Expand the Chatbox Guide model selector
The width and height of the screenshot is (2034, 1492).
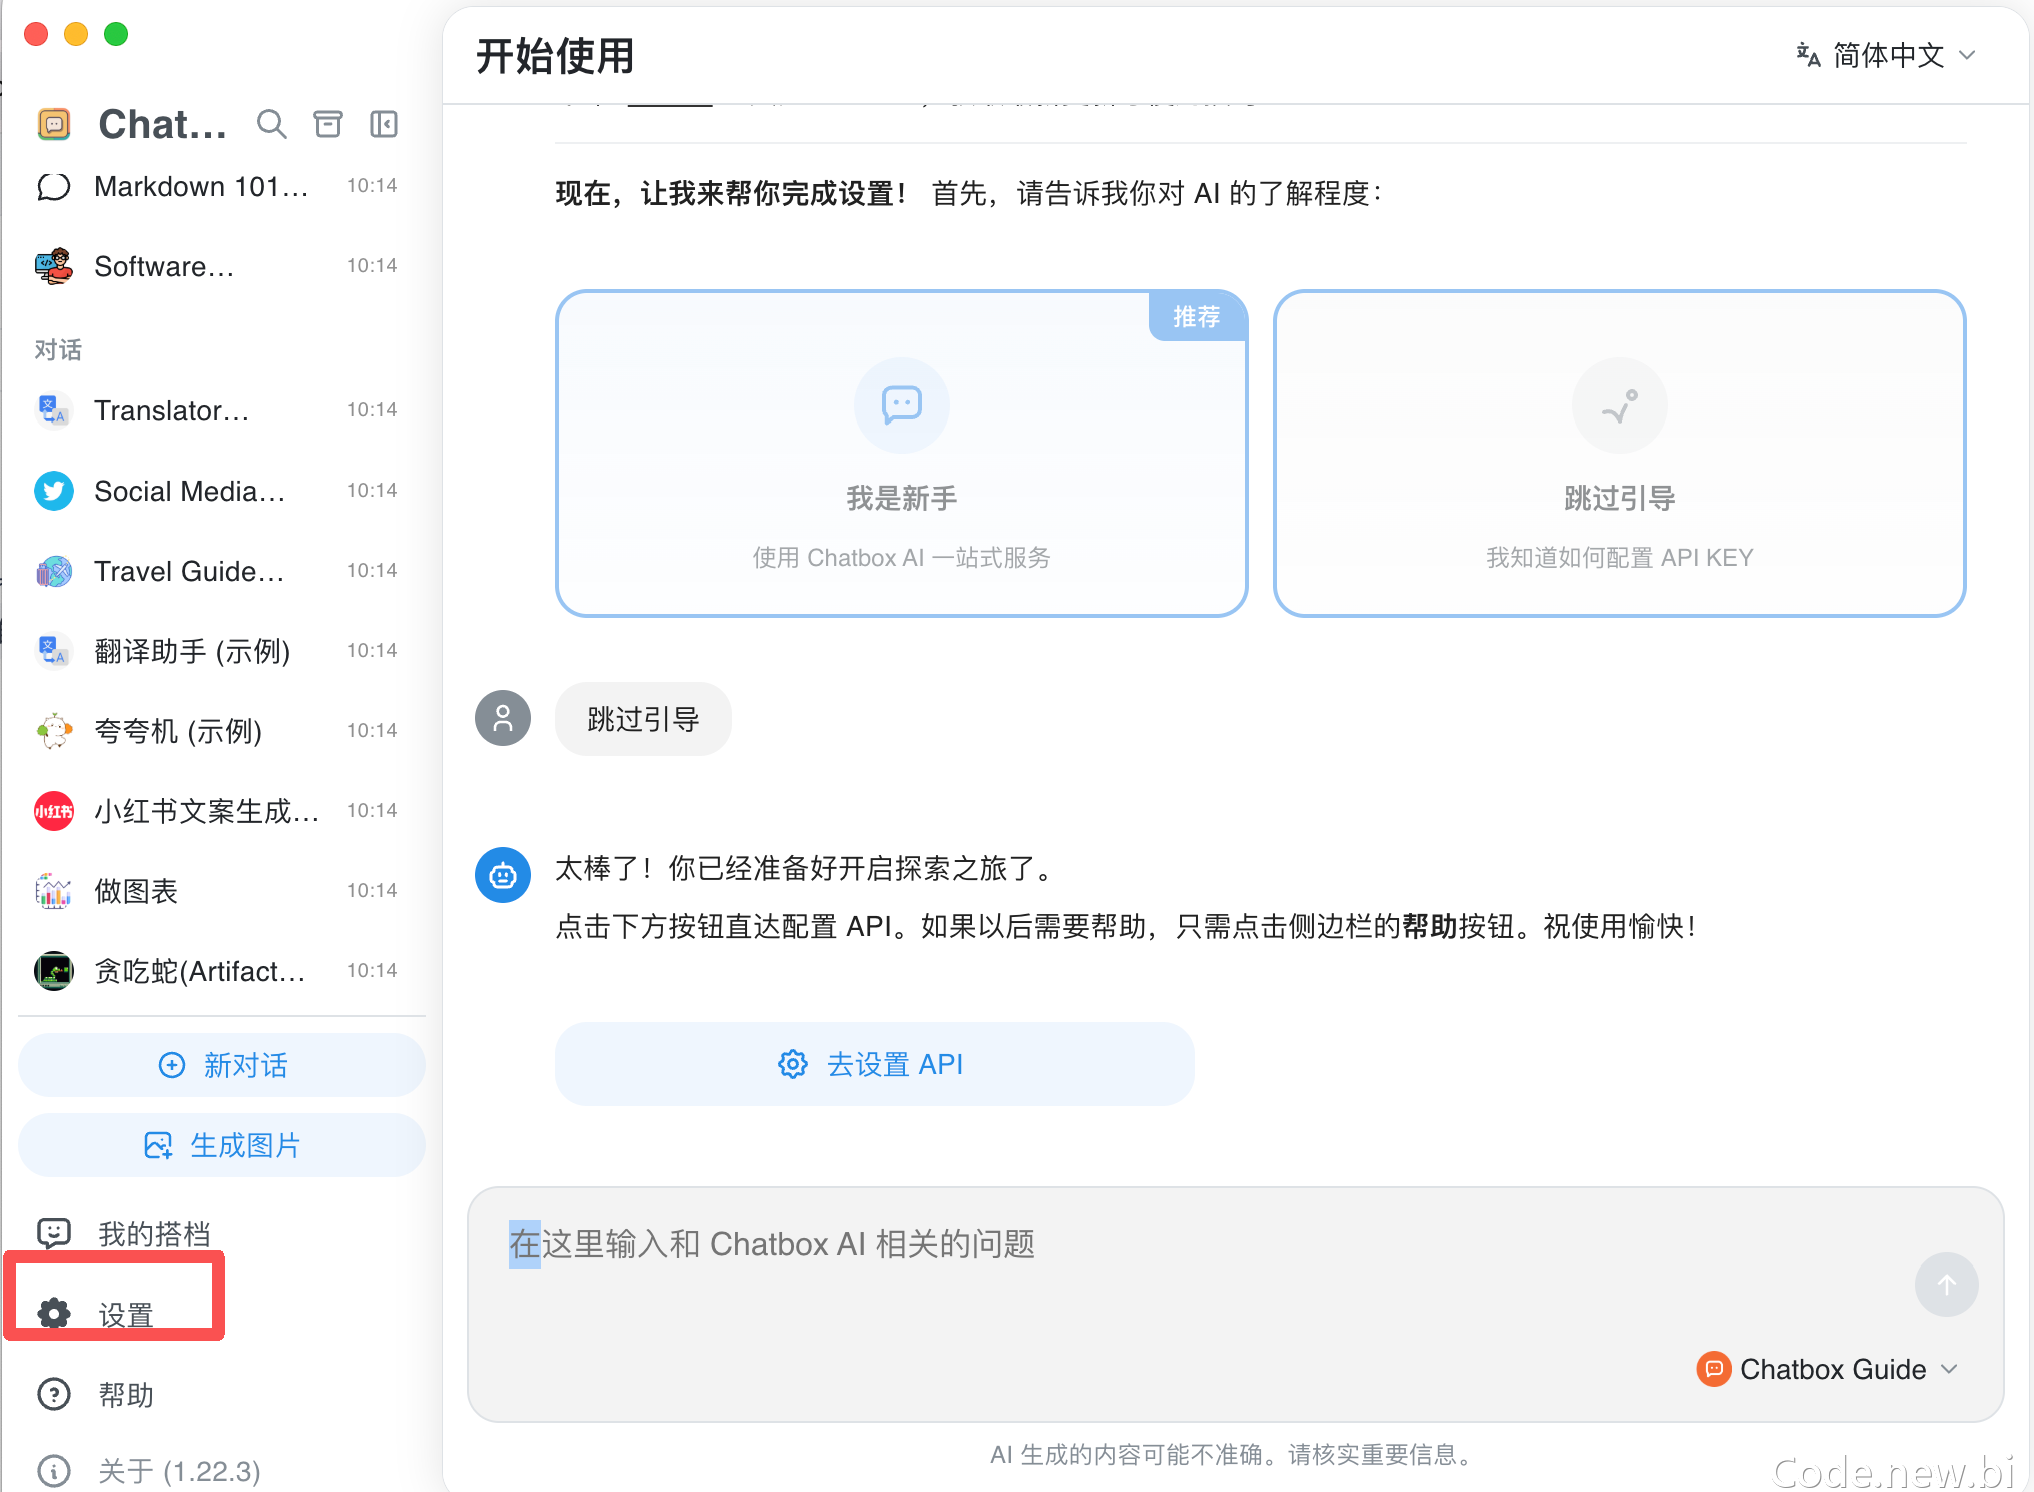(x=1828, y=1369)
